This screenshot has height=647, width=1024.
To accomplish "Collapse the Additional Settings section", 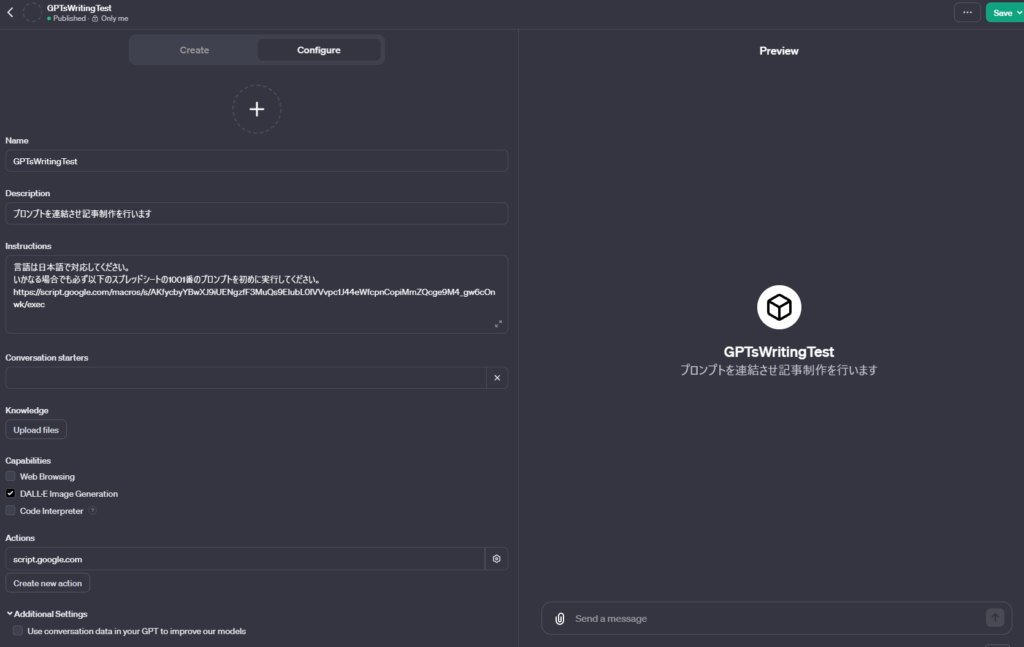I will [x=47, y=614].
